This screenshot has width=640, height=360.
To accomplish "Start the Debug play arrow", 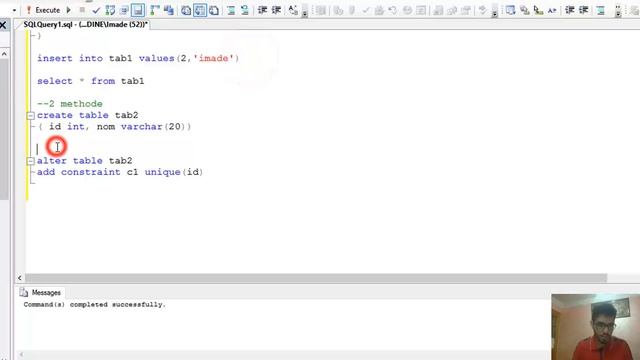I will pyautogui.click(x=69, y=10).
